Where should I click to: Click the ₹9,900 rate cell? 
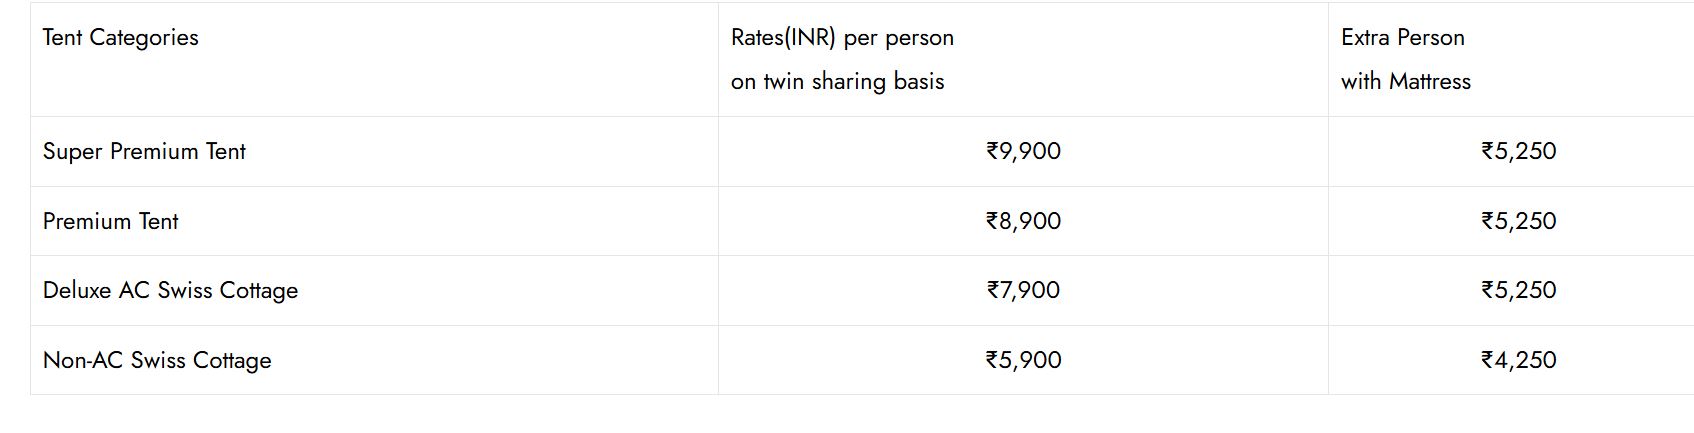pyautogui.click(x=1023, y=152)
